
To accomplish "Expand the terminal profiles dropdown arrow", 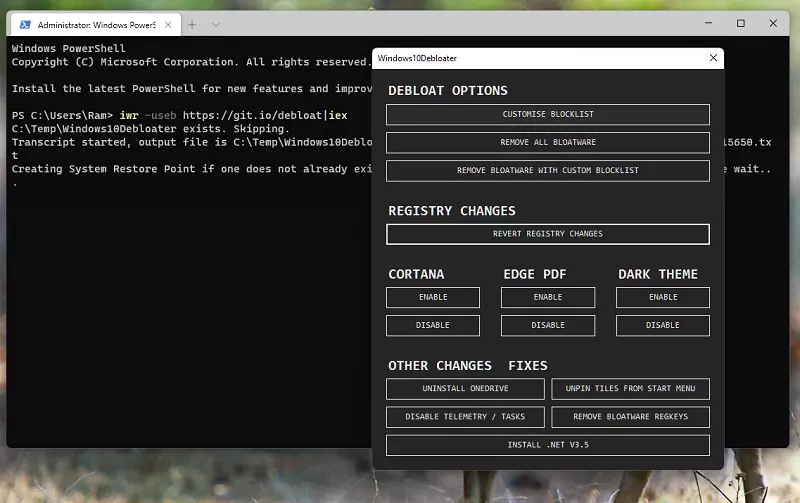I will [x=216, y=24].
